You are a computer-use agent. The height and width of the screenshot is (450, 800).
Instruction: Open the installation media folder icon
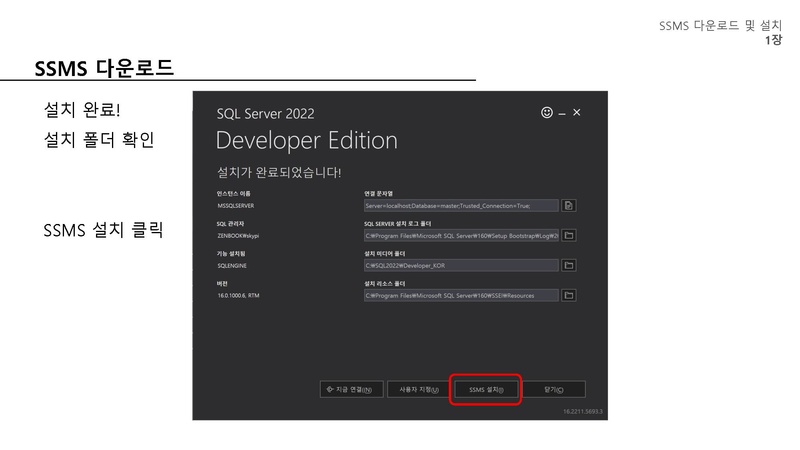[568, 266]
